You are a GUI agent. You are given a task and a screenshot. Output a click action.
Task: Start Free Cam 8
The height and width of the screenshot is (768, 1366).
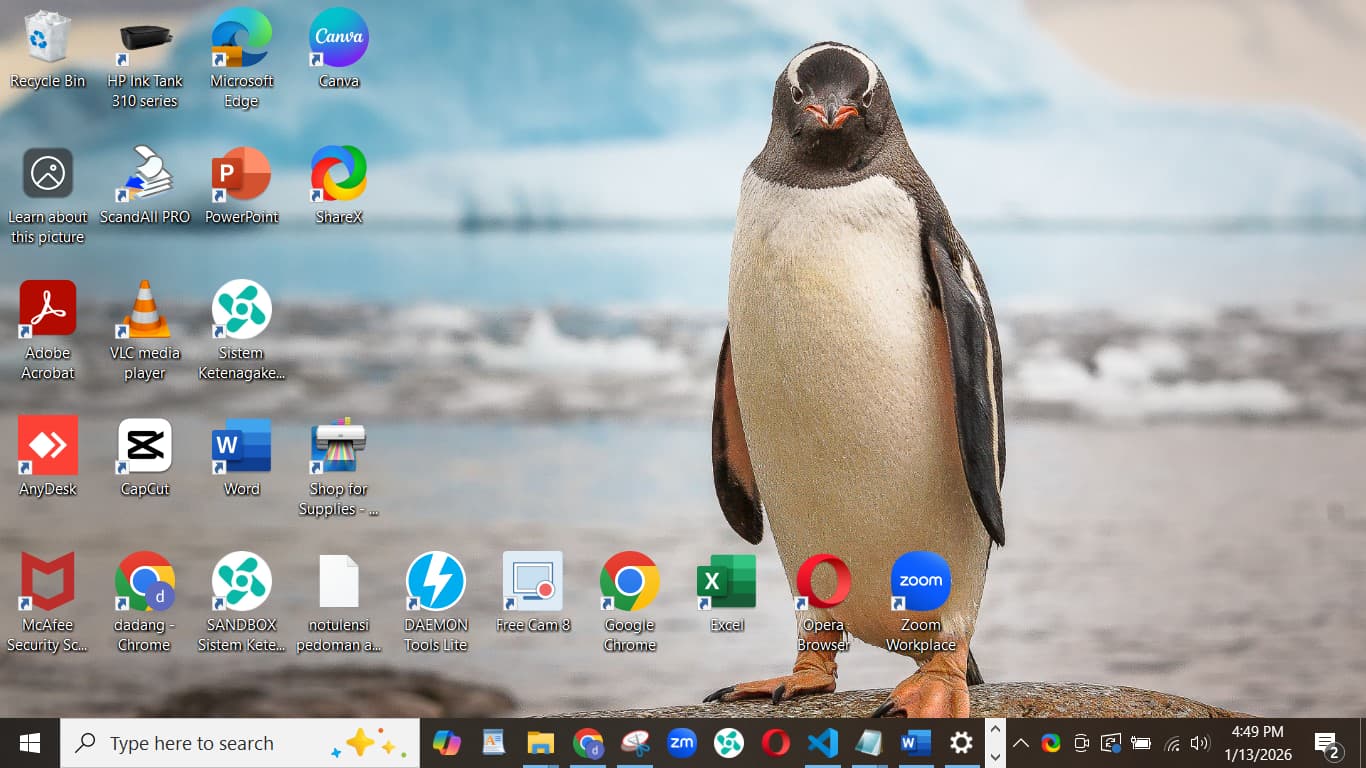tap(532, 579)
